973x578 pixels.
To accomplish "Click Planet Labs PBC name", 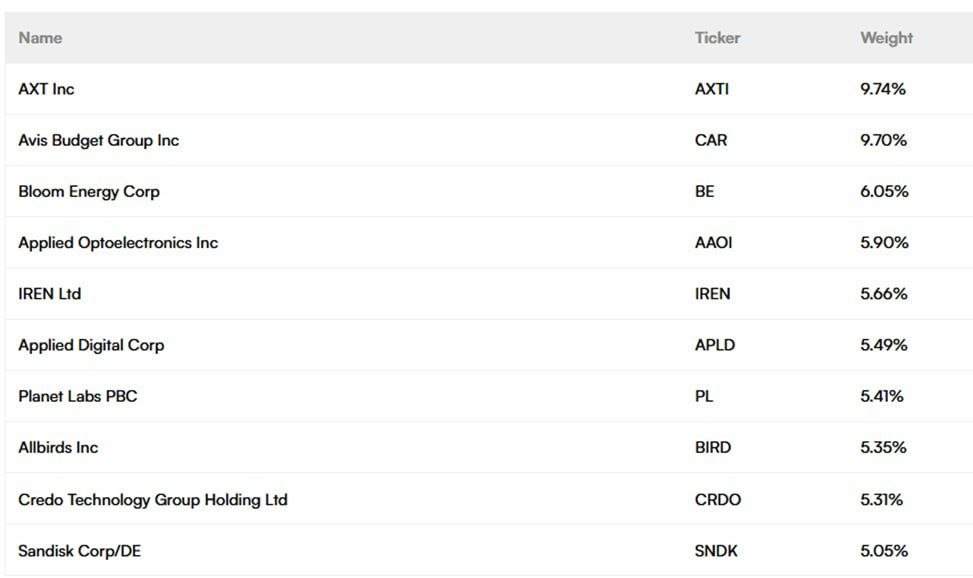I will pos(77,396).
